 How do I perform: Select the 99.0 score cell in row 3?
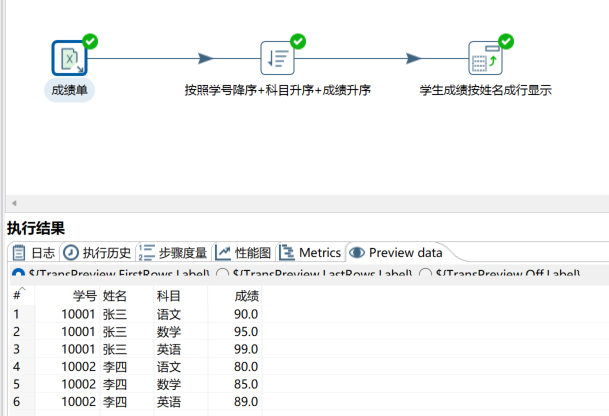(x=246, y=349)
